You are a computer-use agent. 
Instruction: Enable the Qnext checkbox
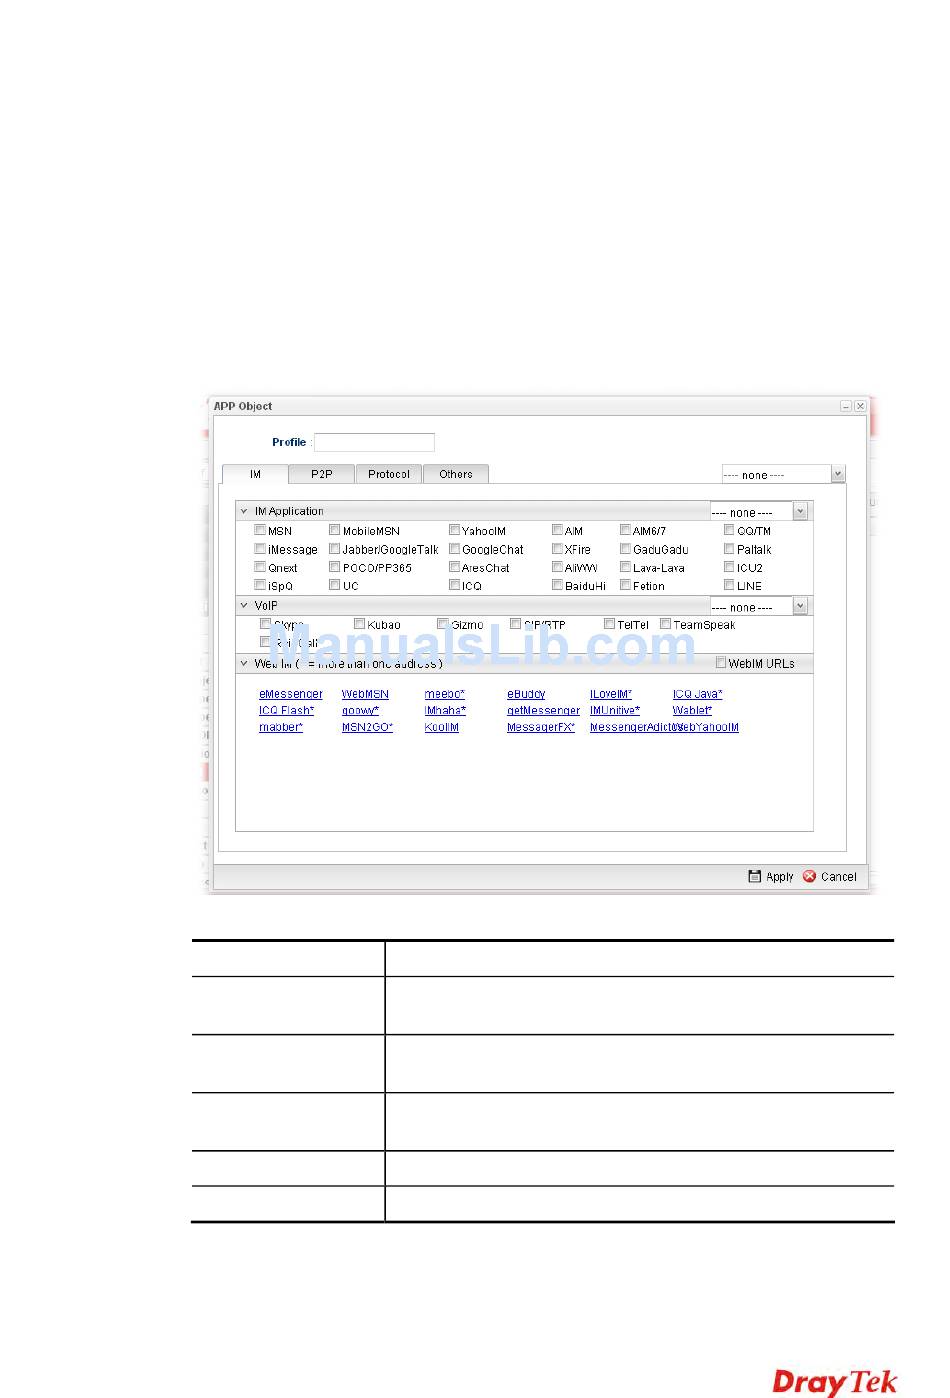click(260, 567)
